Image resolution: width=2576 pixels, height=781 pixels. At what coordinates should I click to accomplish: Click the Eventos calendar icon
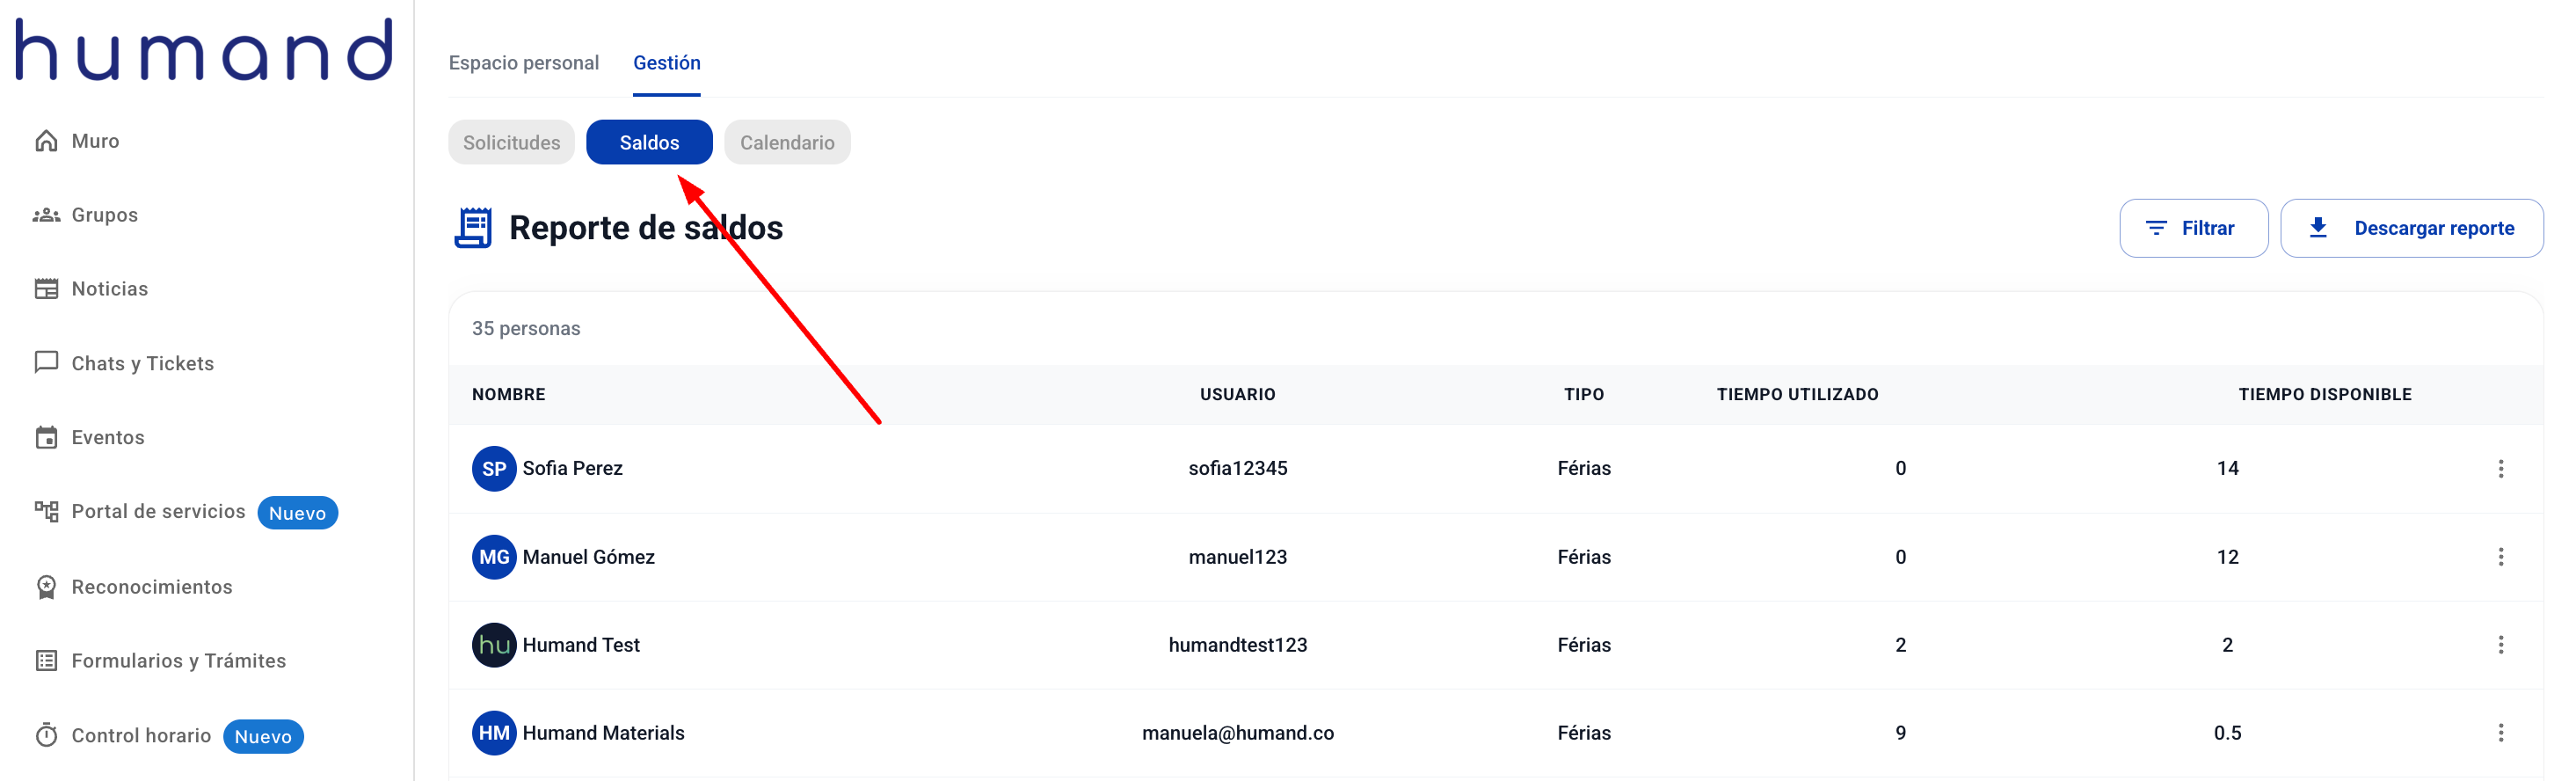point(46,437)
